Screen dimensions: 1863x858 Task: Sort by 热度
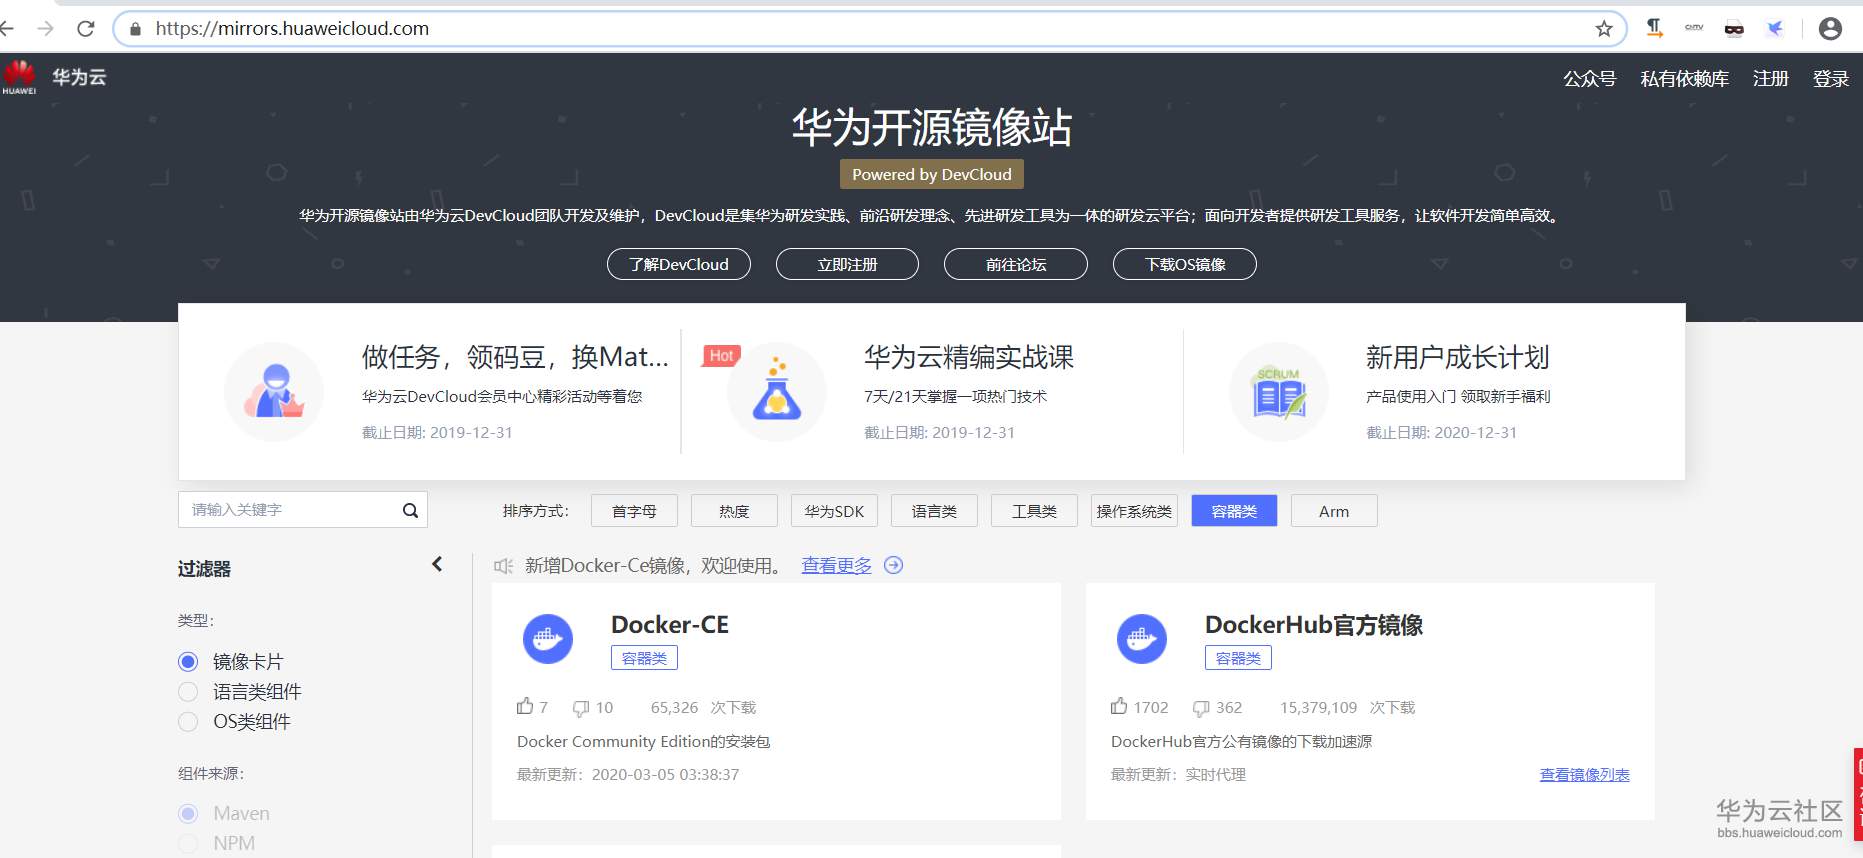coord(734,511)
